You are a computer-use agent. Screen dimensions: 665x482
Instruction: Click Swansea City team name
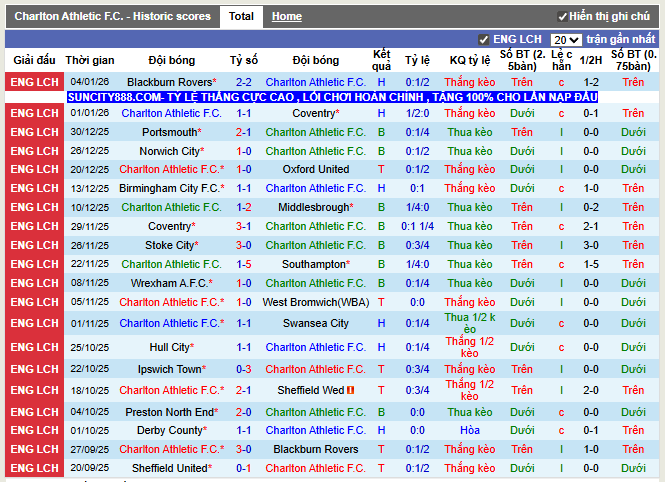point(316,323)
